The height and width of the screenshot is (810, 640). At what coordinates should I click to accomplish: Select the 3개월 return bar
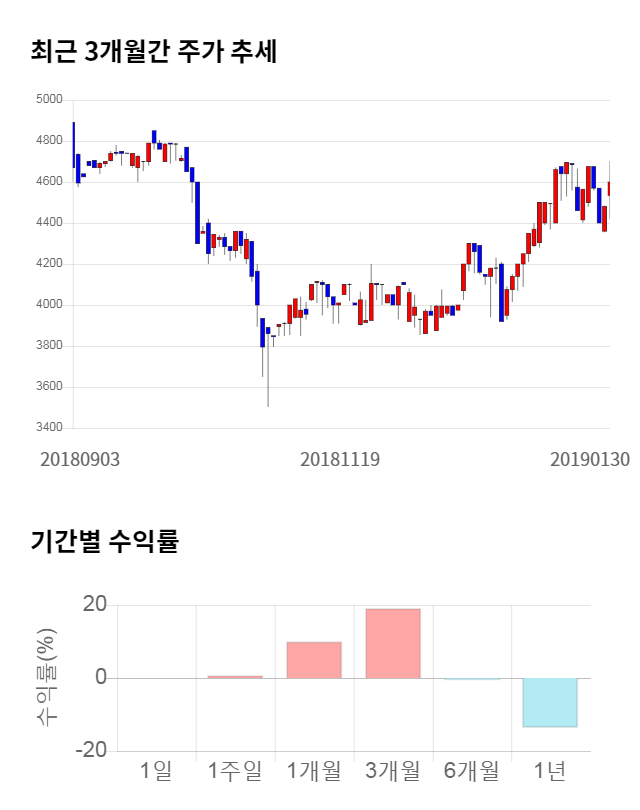(393, 643)
